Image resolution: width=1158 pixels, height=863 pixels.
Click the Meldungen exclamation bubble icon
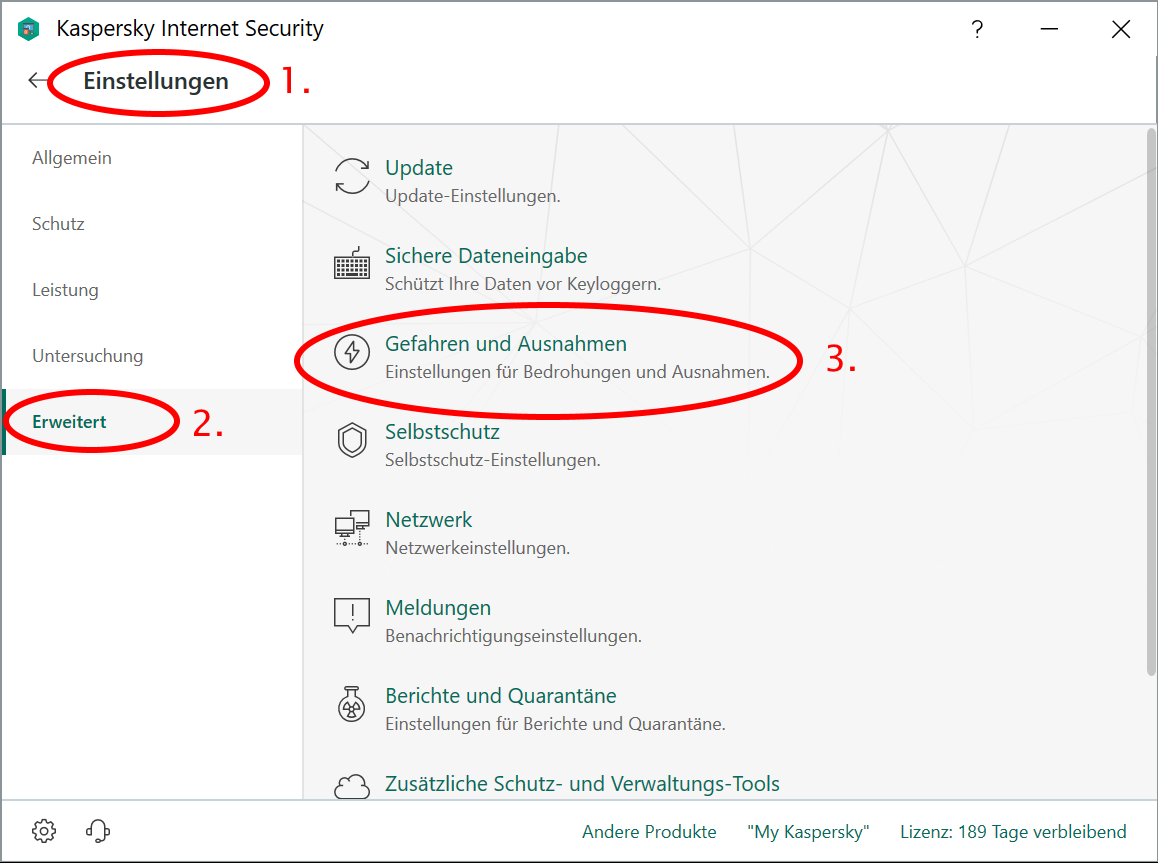click(x=352, y=616)
